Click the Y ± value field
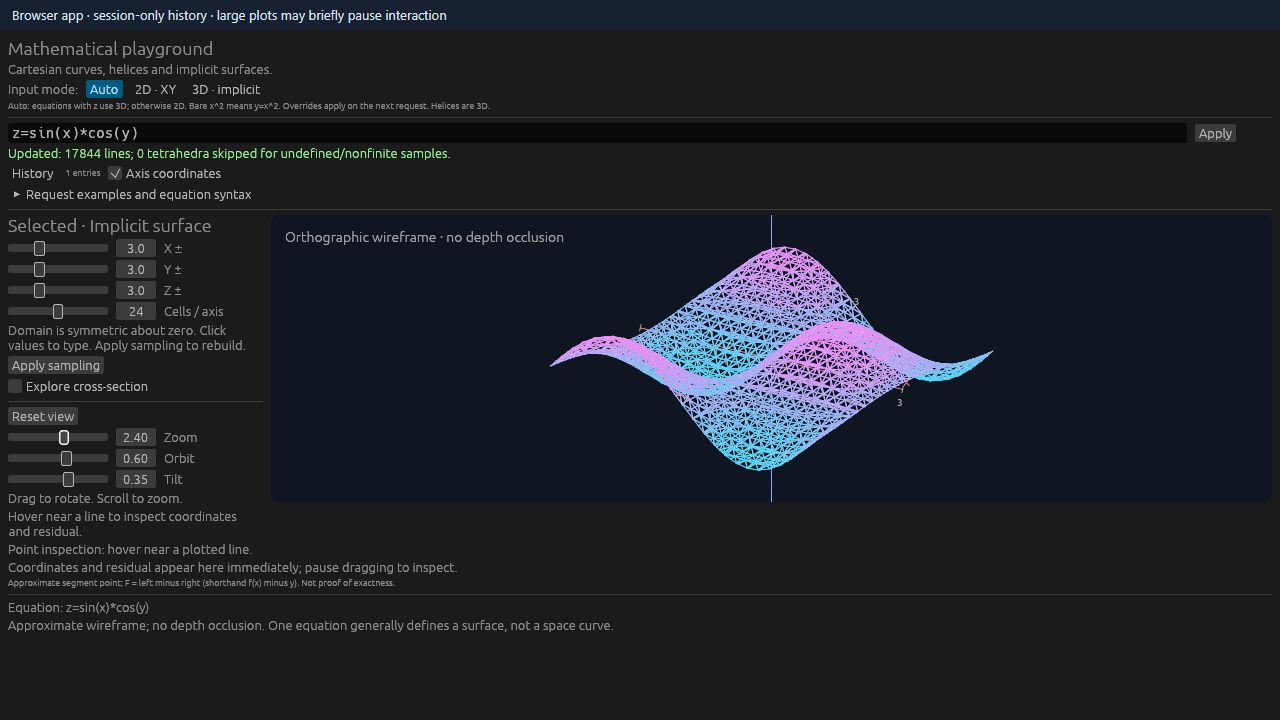1280x720 pixels. pyautogui.click(x=136, y=269)
